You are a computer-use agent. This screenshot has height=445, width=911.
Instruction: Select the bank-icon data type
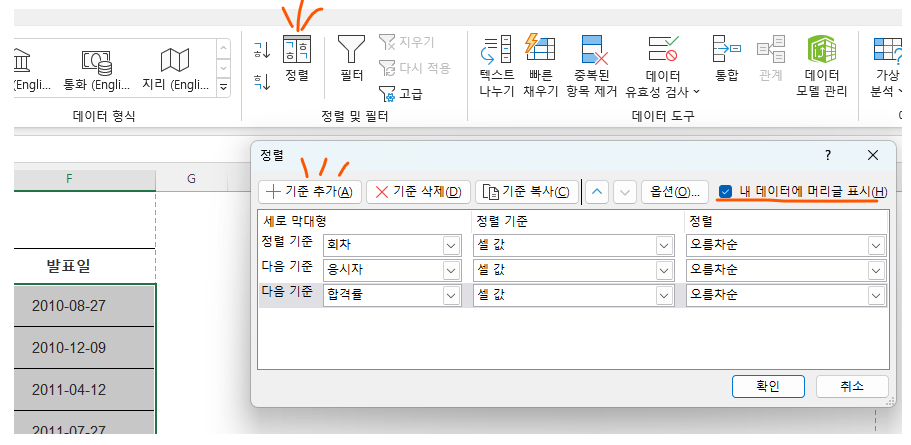(31, 70)
